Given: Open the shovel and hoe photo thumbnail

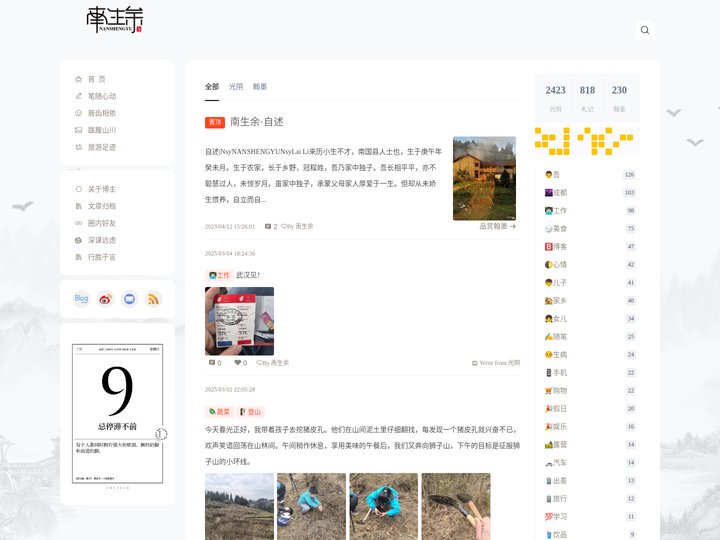Looking at the screenshot, I should point(456,506).
